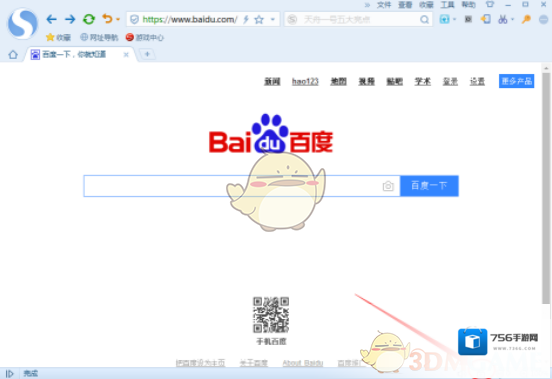
Task: Click the 关于百度 footer link
Action: click(254, 363)
